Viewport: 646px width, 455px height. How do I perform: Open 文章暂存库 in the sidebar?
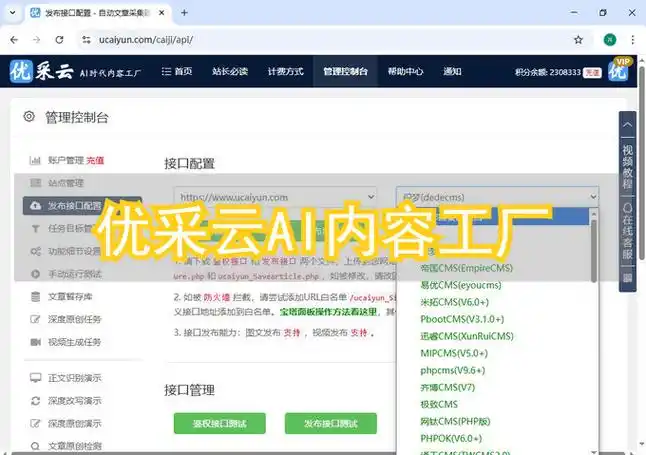(70, 296)
